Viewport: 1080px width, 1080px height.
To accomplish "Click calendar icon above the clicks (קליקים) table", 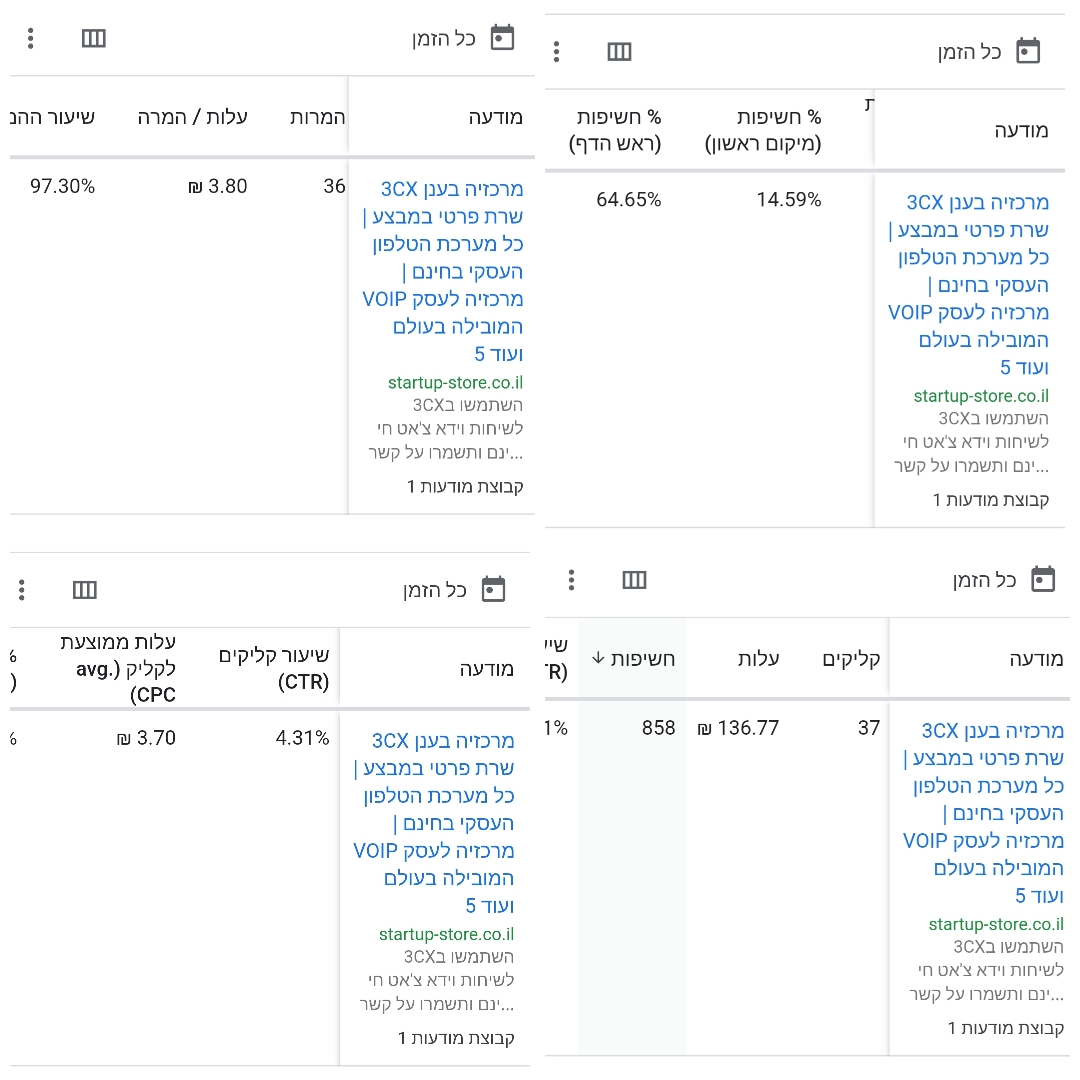I will tap(1043, 580).
